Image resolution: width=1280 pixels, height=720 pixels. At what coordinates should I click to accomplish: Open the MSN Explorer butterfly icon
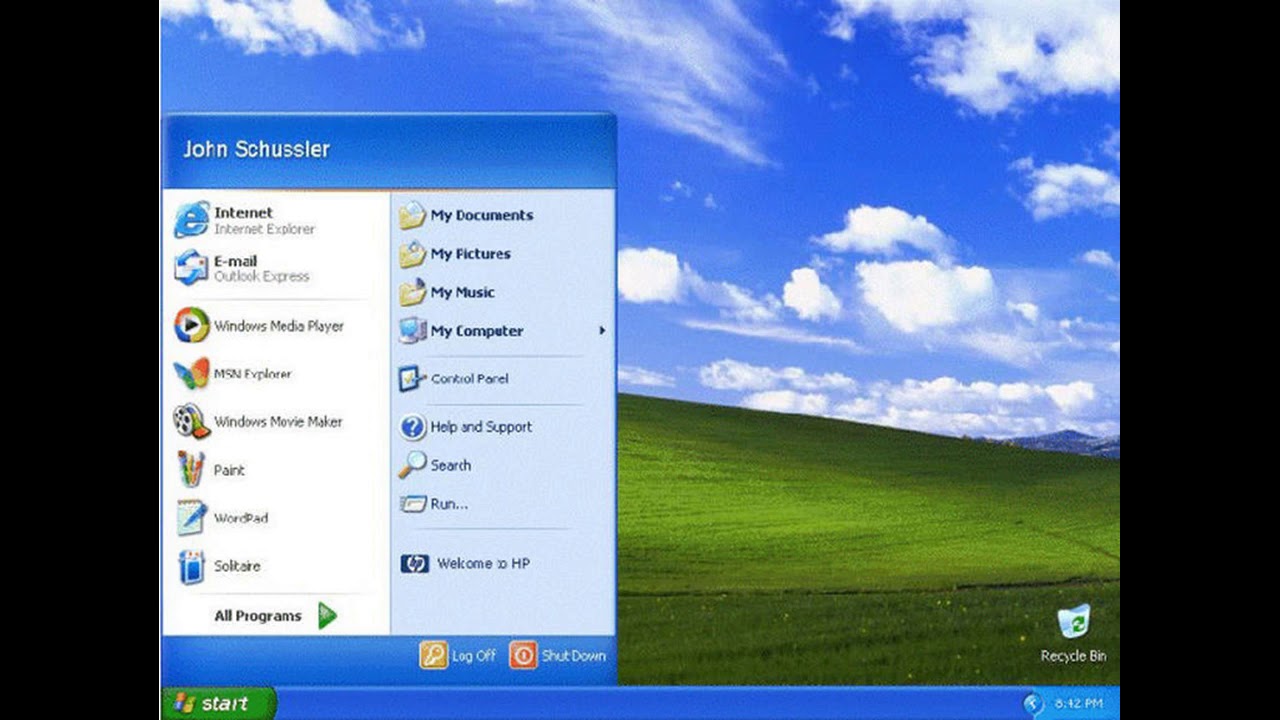[191, 373]
